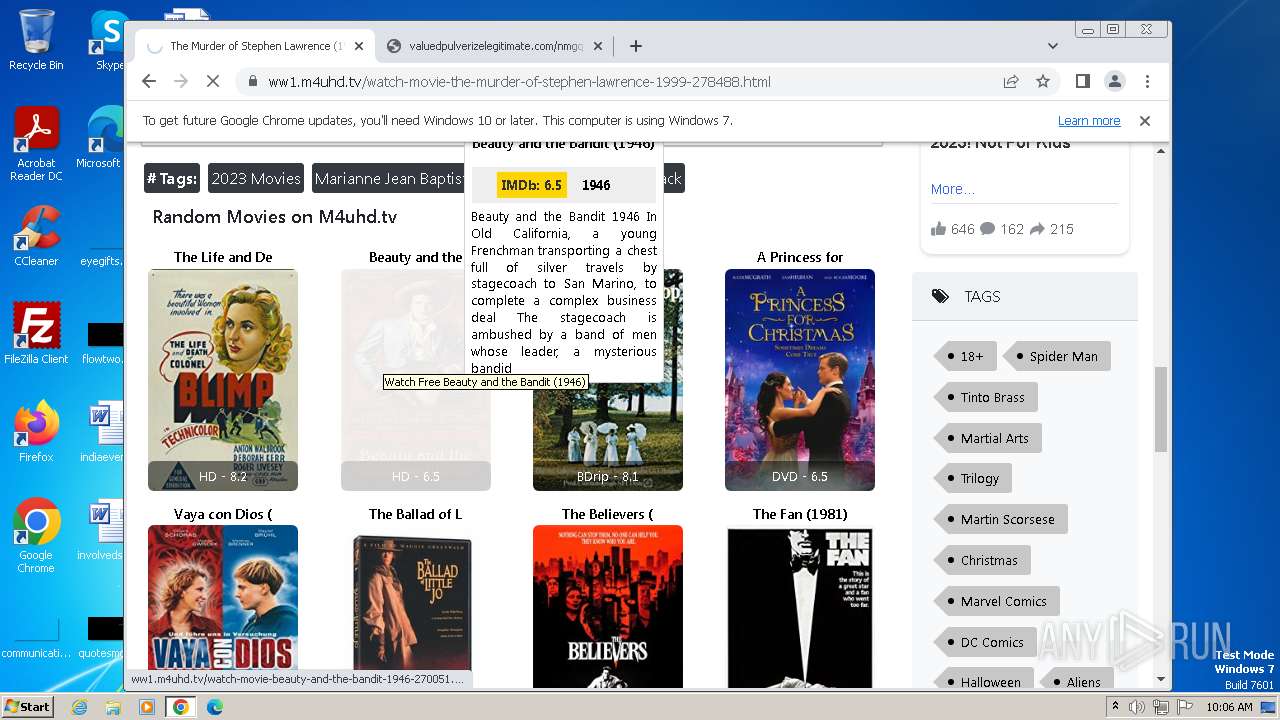Click the scrollbar up arrow
The width and height of the screenshot is (1280, 720).
1161,152
